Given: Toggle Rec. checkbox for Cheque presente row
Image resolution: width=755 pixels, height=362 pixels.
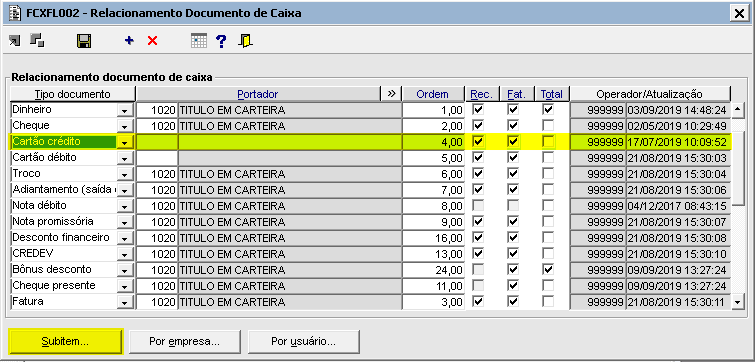Looking at the screenshot, I should [478, 286].
